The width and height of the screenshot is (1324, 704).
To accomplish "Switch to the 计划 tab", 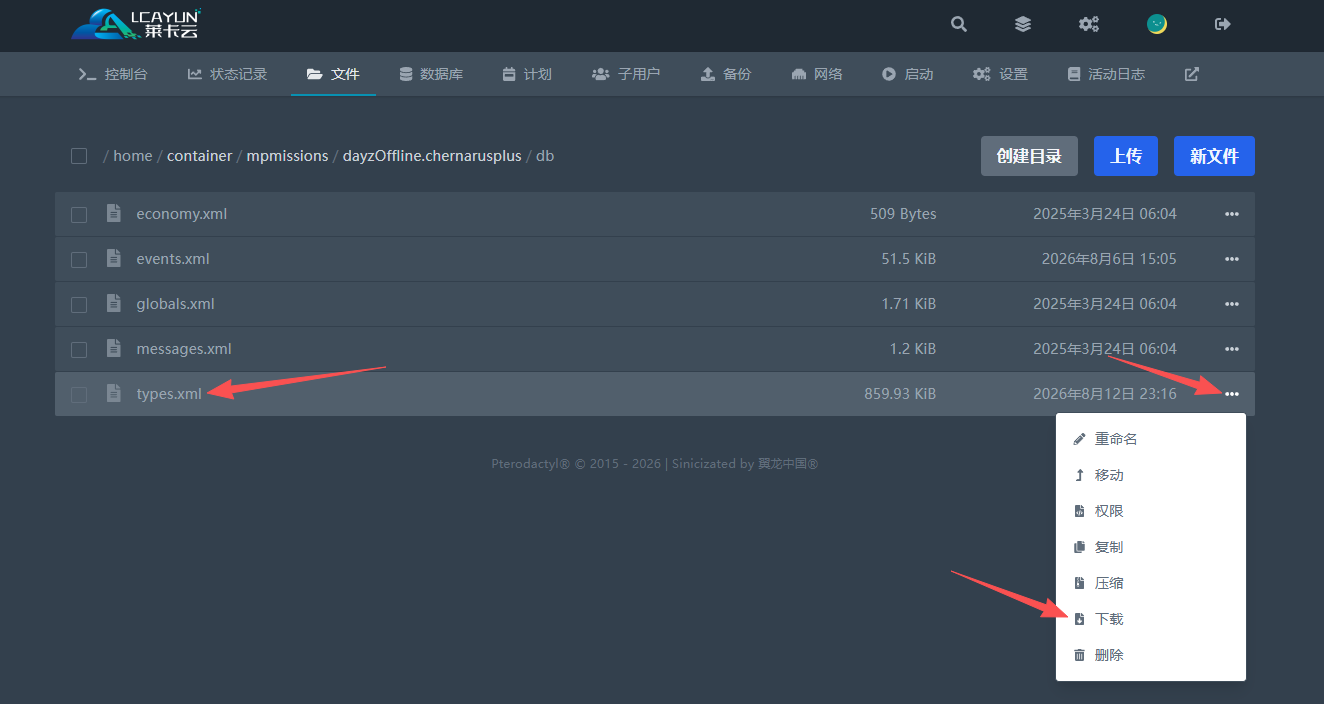I will tap(527, 74).
